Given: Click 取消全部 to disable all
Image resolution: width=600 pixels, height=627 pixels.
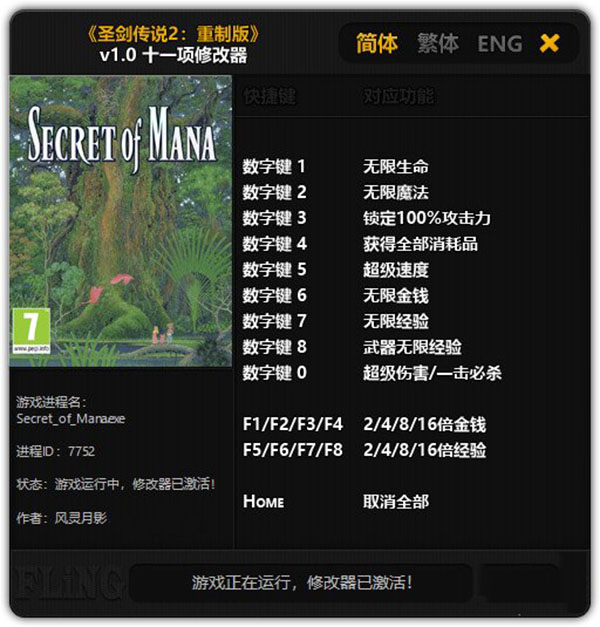Looking at the screenshot, I should click(x=396, y=501).
